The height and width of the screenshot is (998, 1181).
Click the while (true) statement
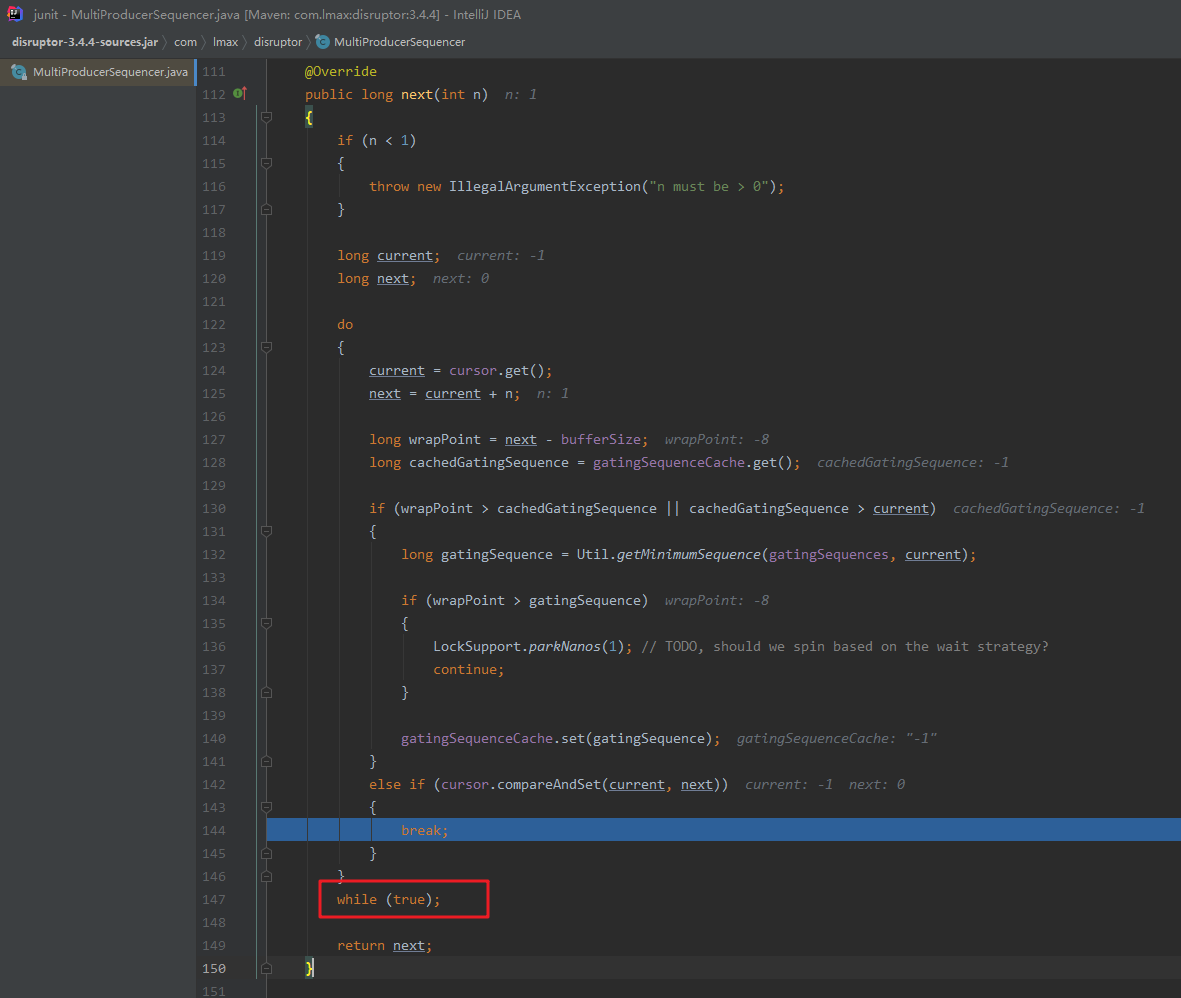coord(388,899)
